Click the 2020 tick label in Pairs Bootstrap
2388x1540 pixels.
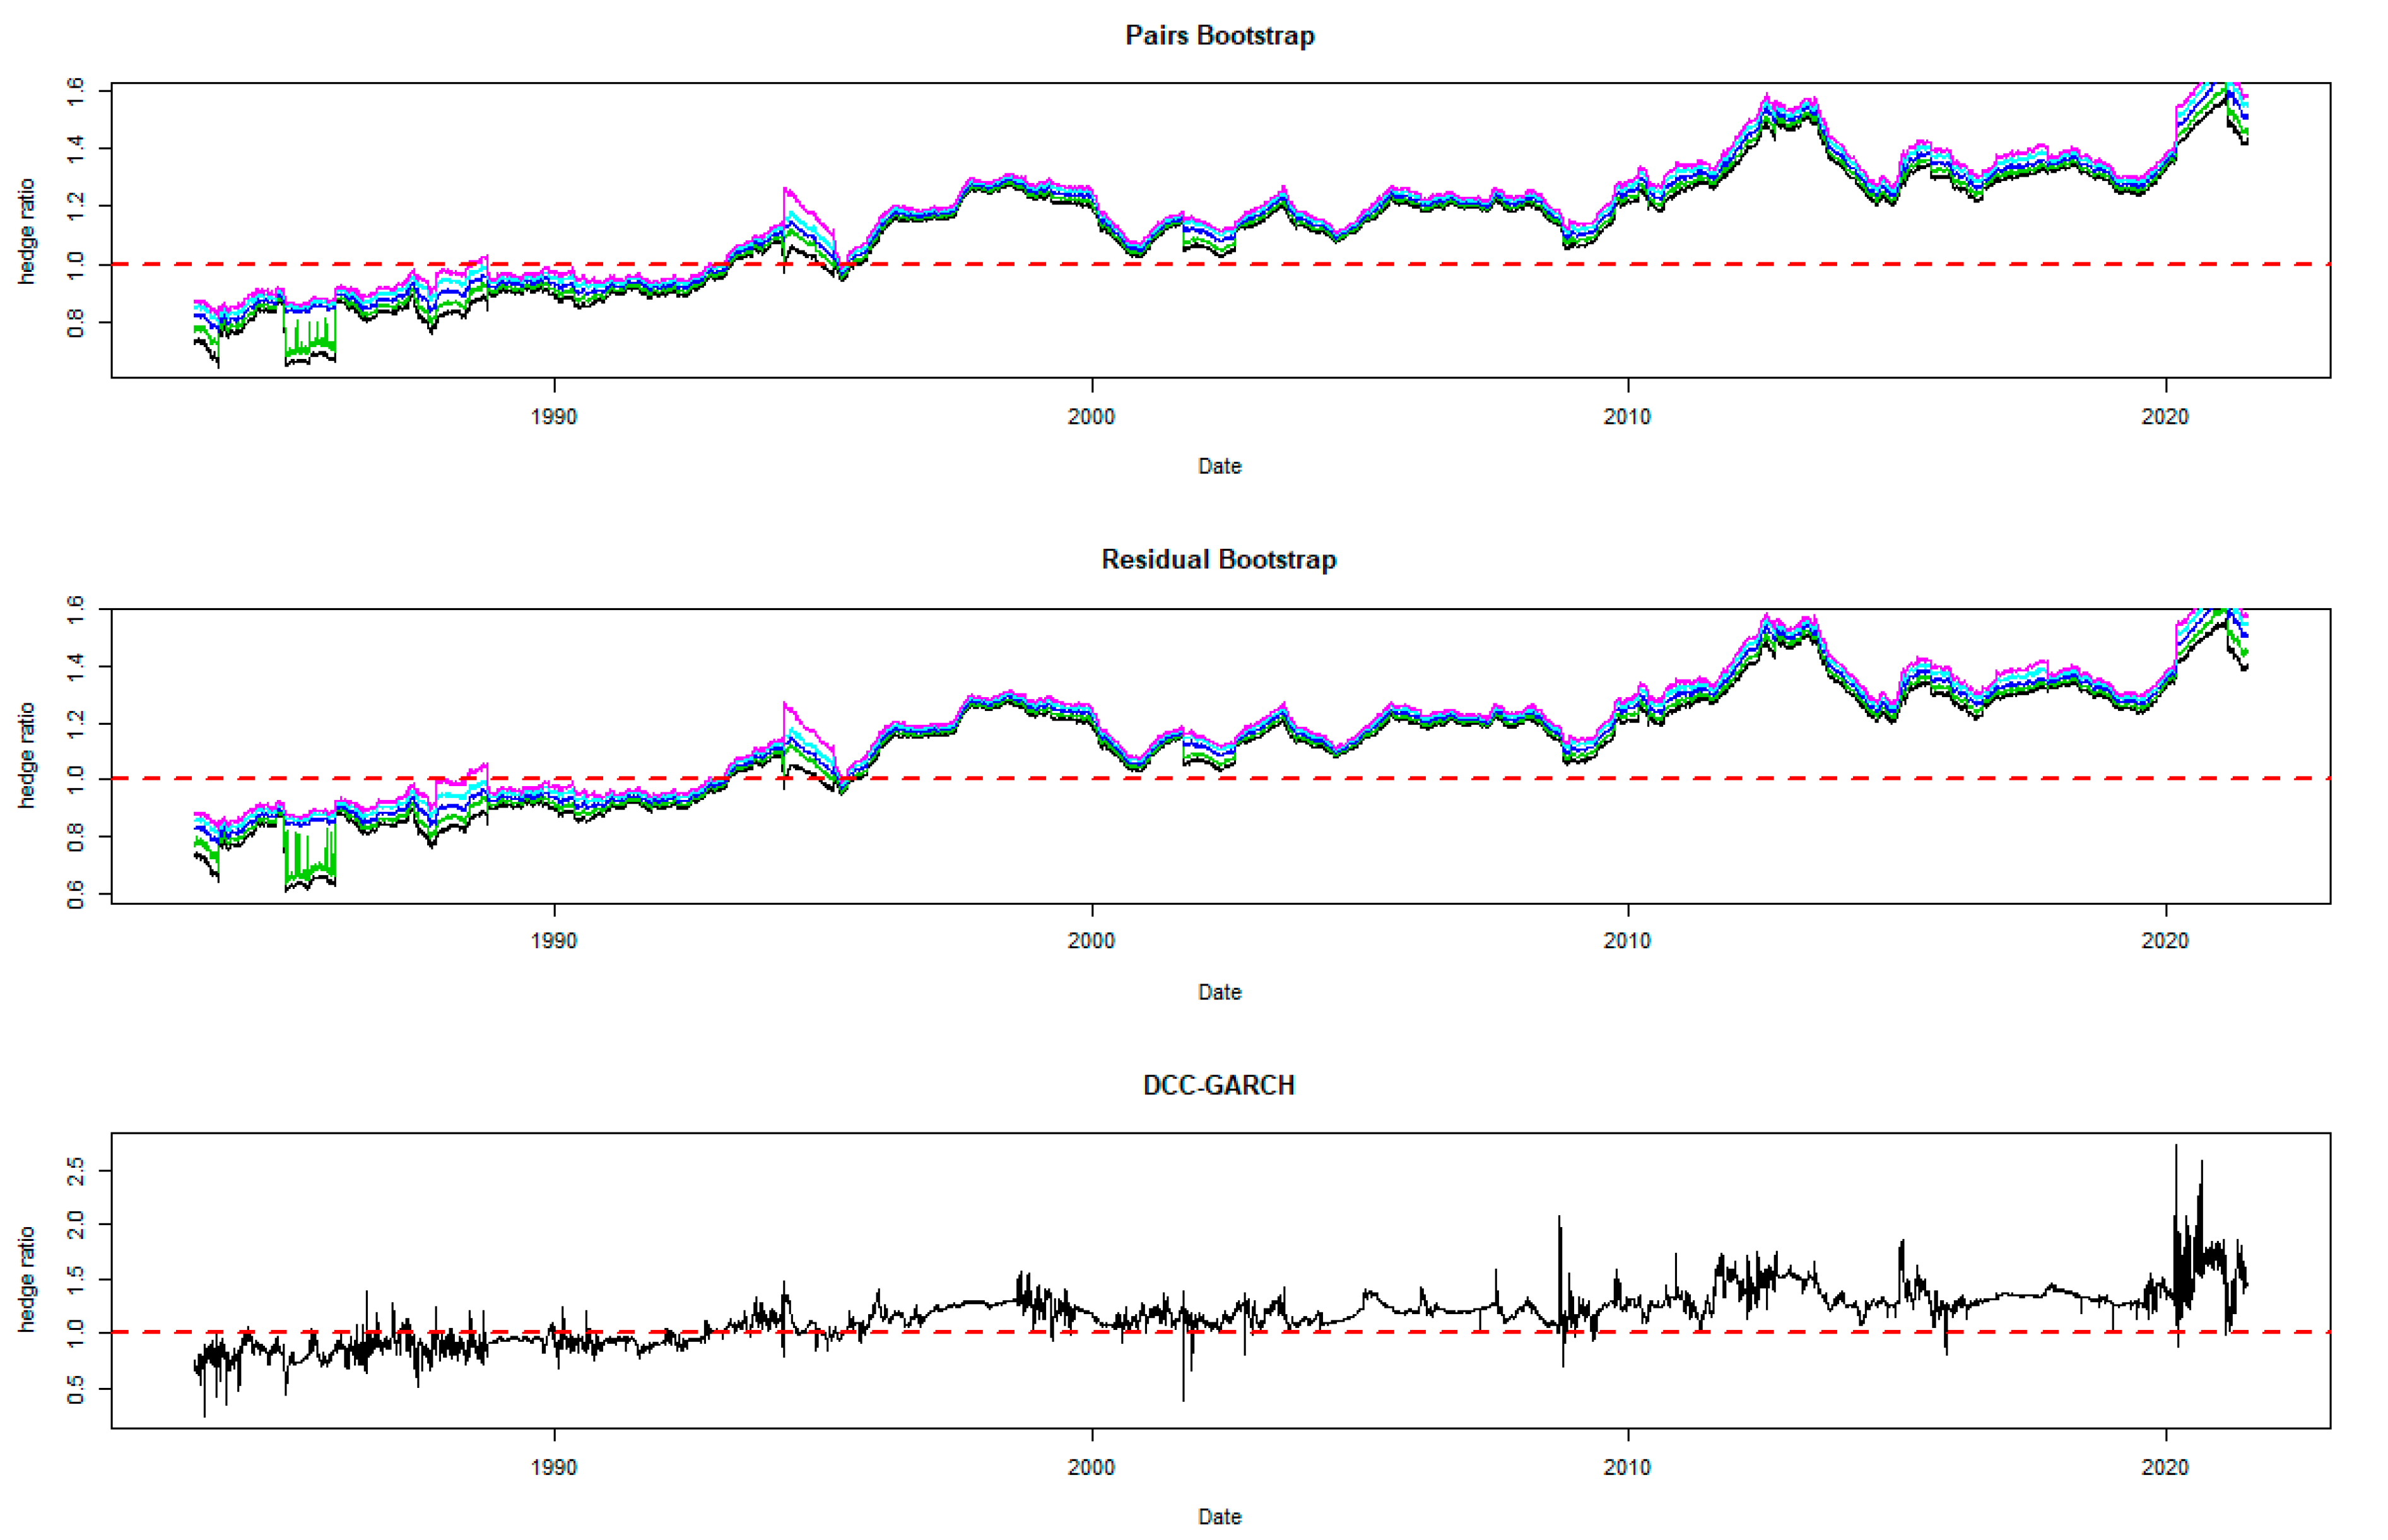[x=2164, y=417]
